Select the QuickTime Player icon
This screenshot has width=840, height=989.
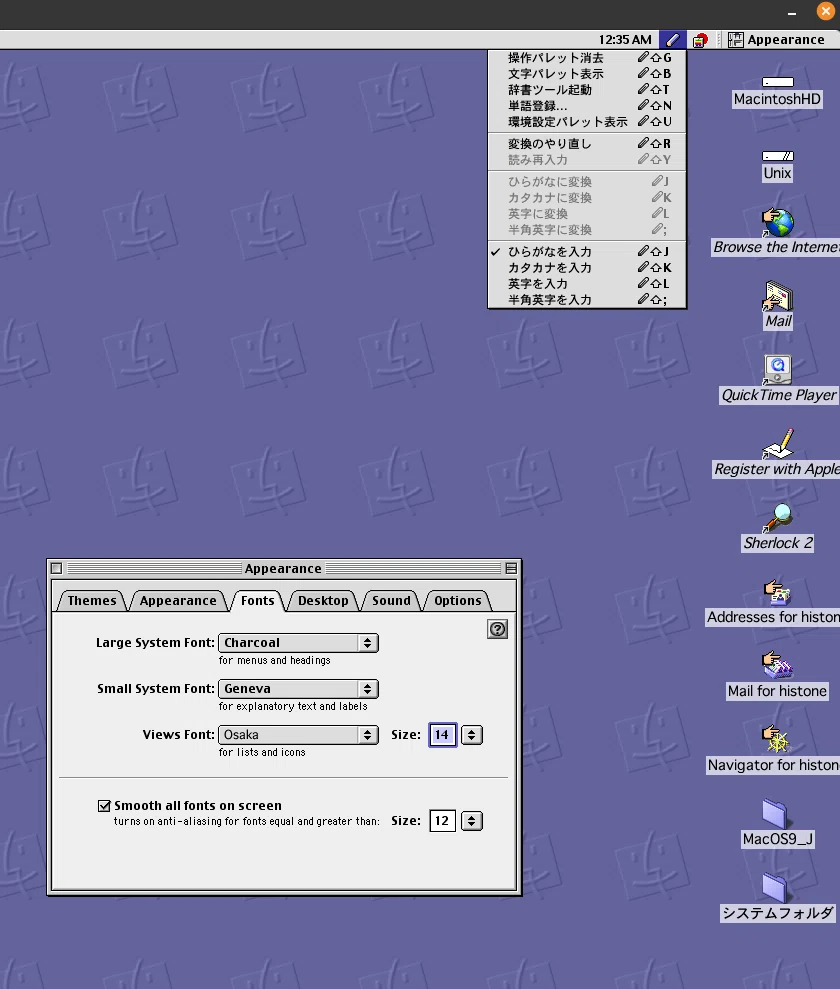[778, 370]
